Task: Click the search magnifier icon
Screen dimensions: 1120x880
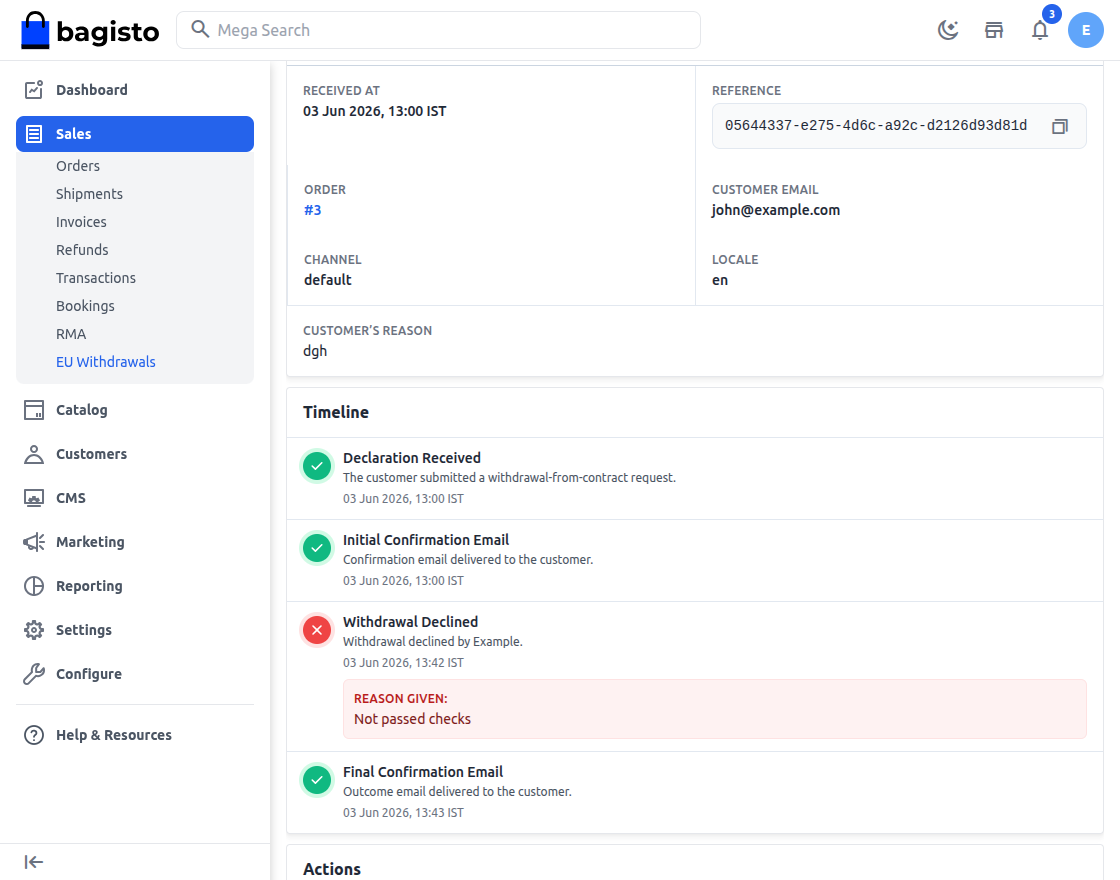Action: 200,29
